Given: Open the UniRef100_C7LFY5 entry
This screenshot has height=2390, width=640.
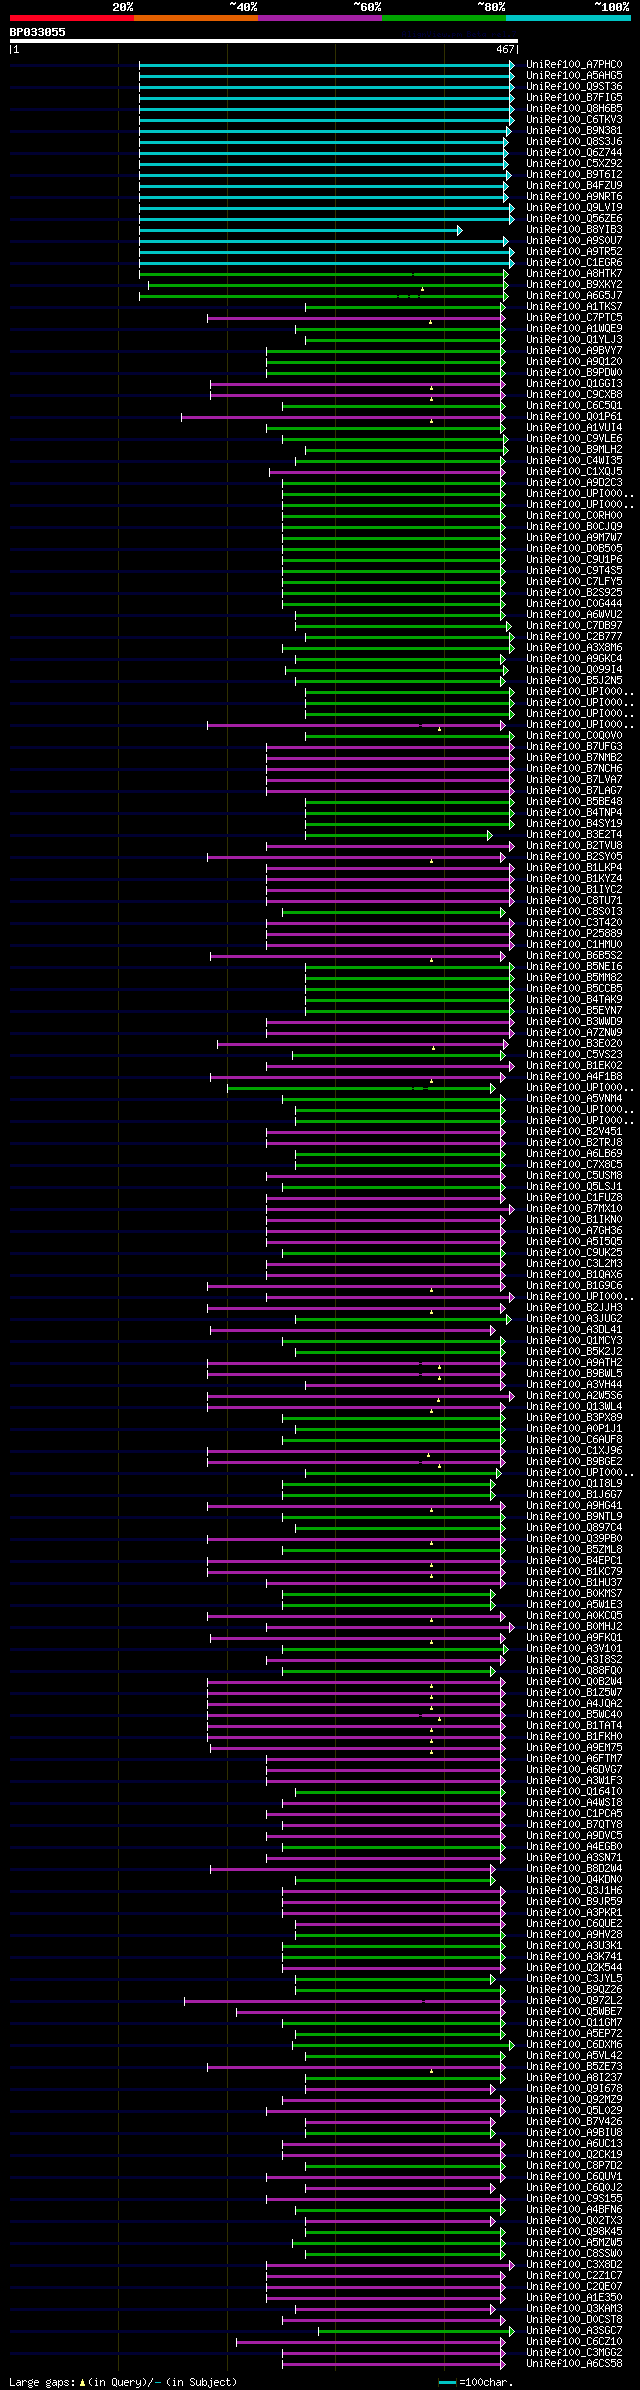Looking at the screenshot, I should (574, 582).
